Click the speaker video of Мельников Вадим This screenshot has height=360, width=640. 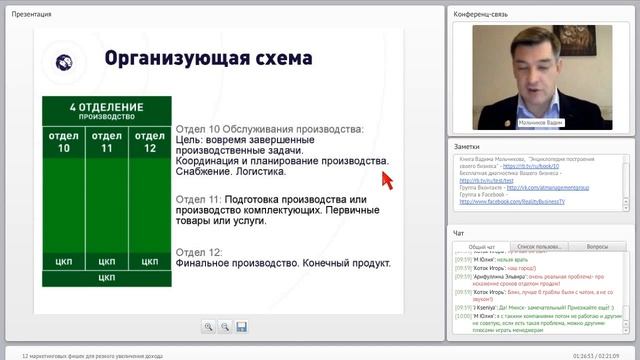(542, 78)
